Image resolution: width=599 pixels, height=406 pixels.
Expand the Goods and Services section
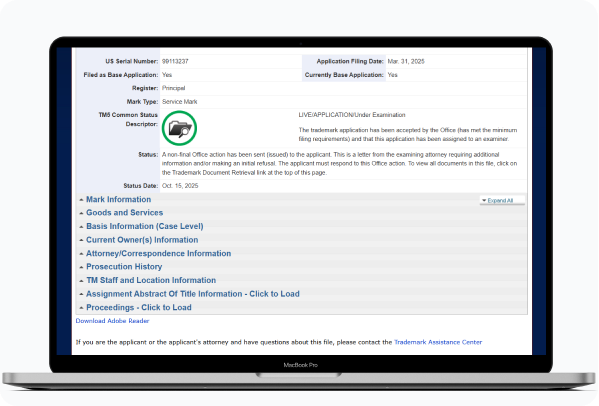125,213
